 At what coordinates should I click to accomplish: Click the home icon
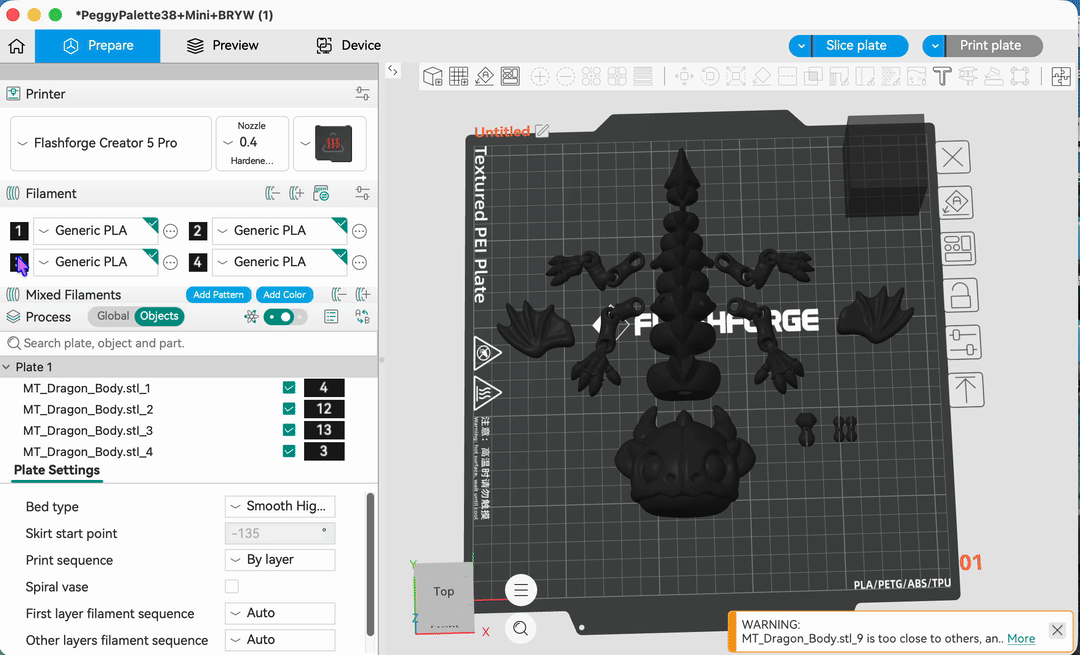click(17, 45)
